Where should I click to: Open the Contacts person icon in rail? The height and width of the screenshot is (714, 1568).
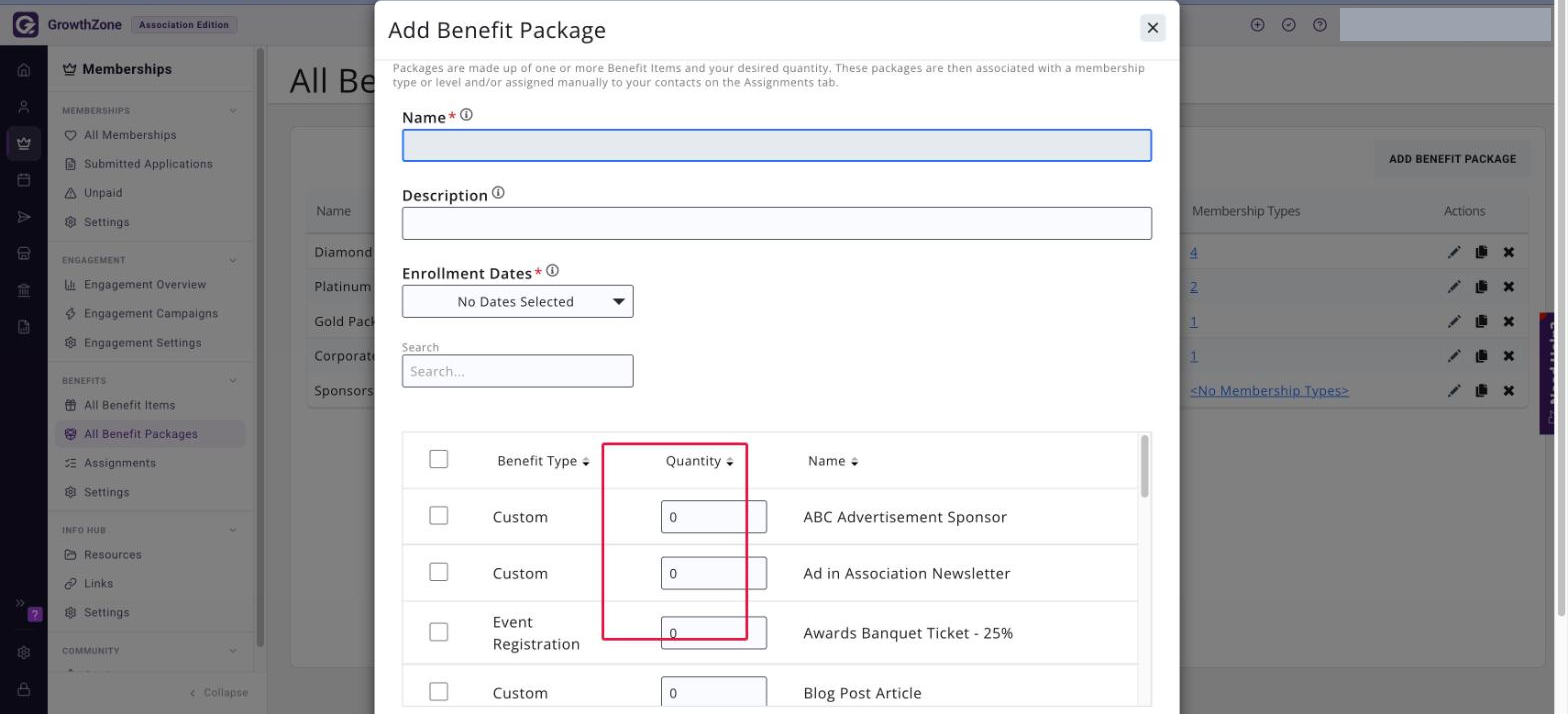point(24,107)
